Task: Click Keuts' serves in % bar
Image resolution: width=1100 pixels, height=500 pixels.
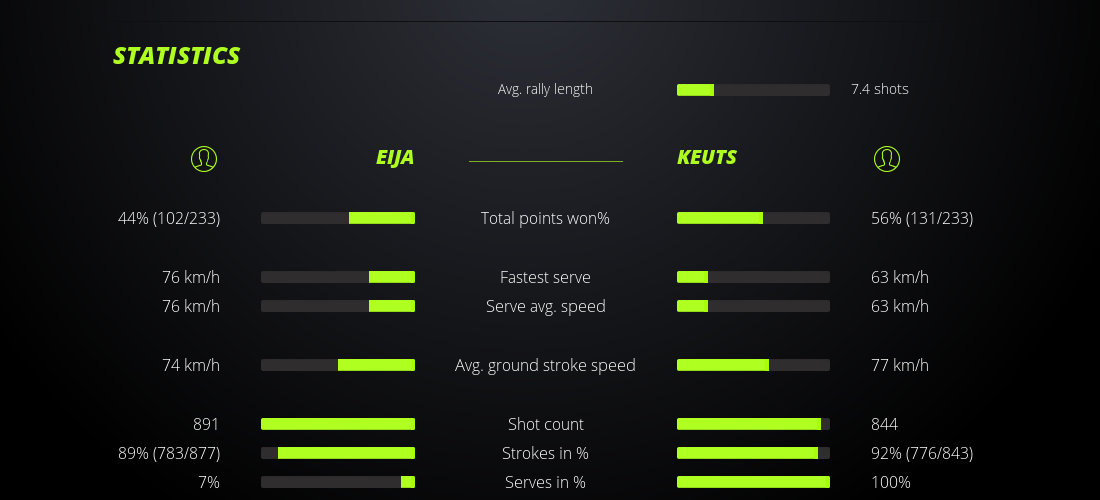Action: coord(753,482)
